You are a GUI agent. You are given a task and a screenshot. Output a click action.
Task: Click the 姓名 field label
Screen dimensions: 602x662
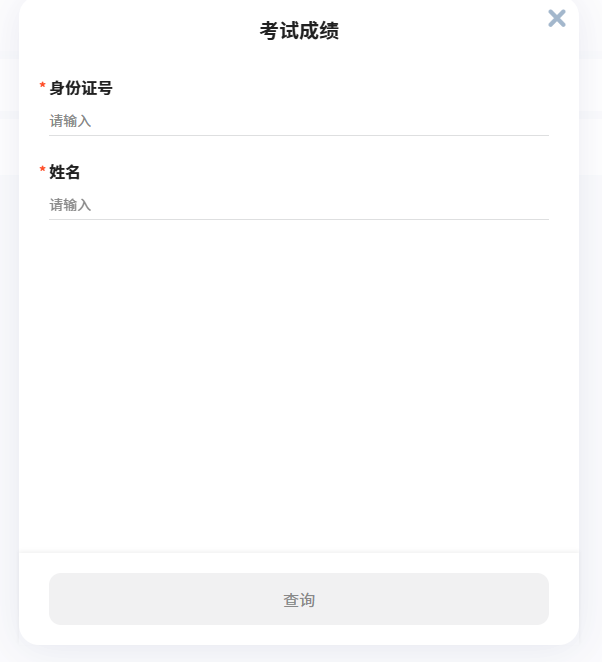[65, 172]
